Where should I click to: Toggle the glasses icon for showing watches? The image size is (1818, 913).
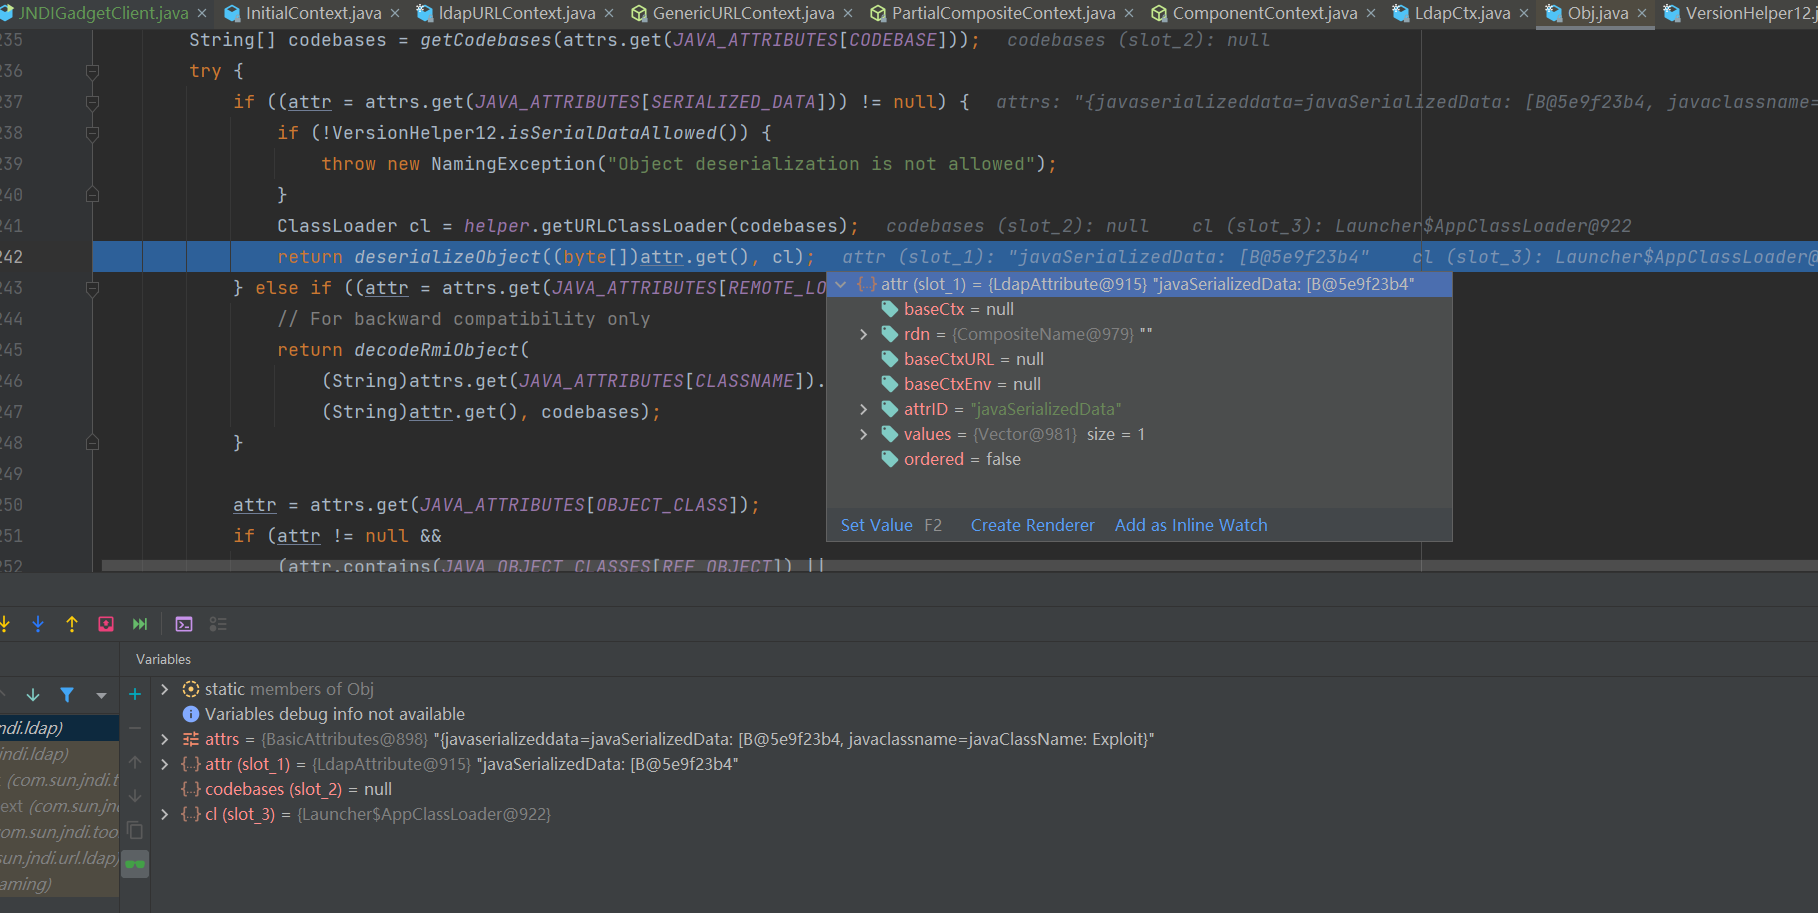[x=135, y=864]
